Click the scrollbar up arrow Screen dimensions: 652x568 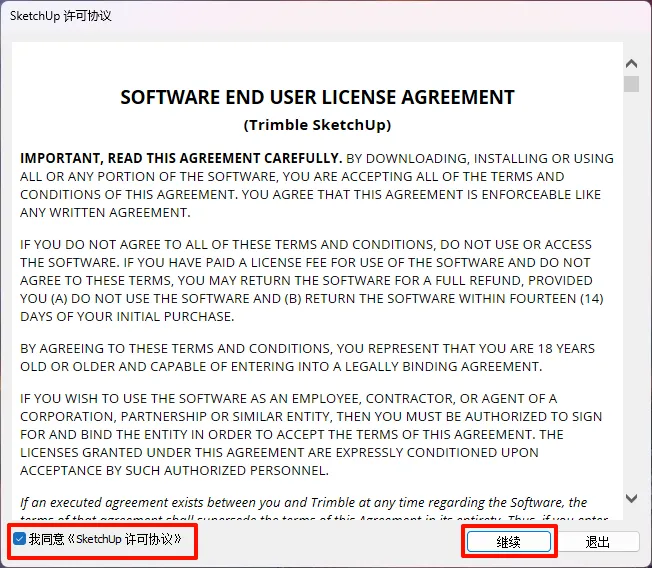631,63
